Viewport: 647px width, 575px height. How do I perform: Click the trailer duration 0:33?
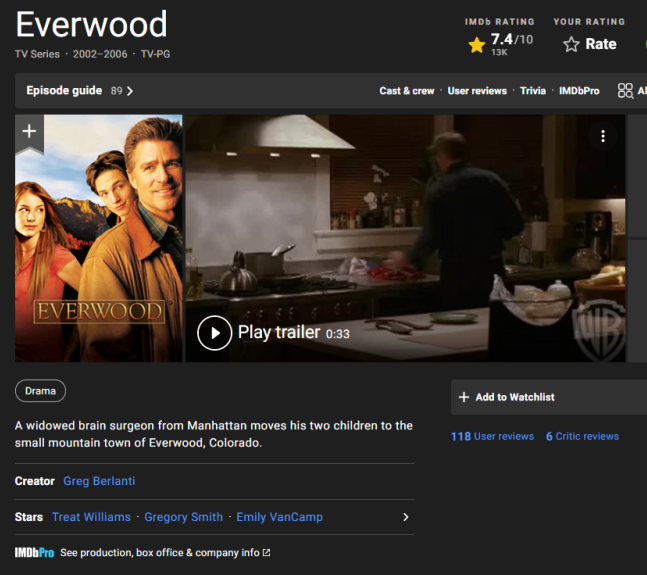[x=338, y=334]
